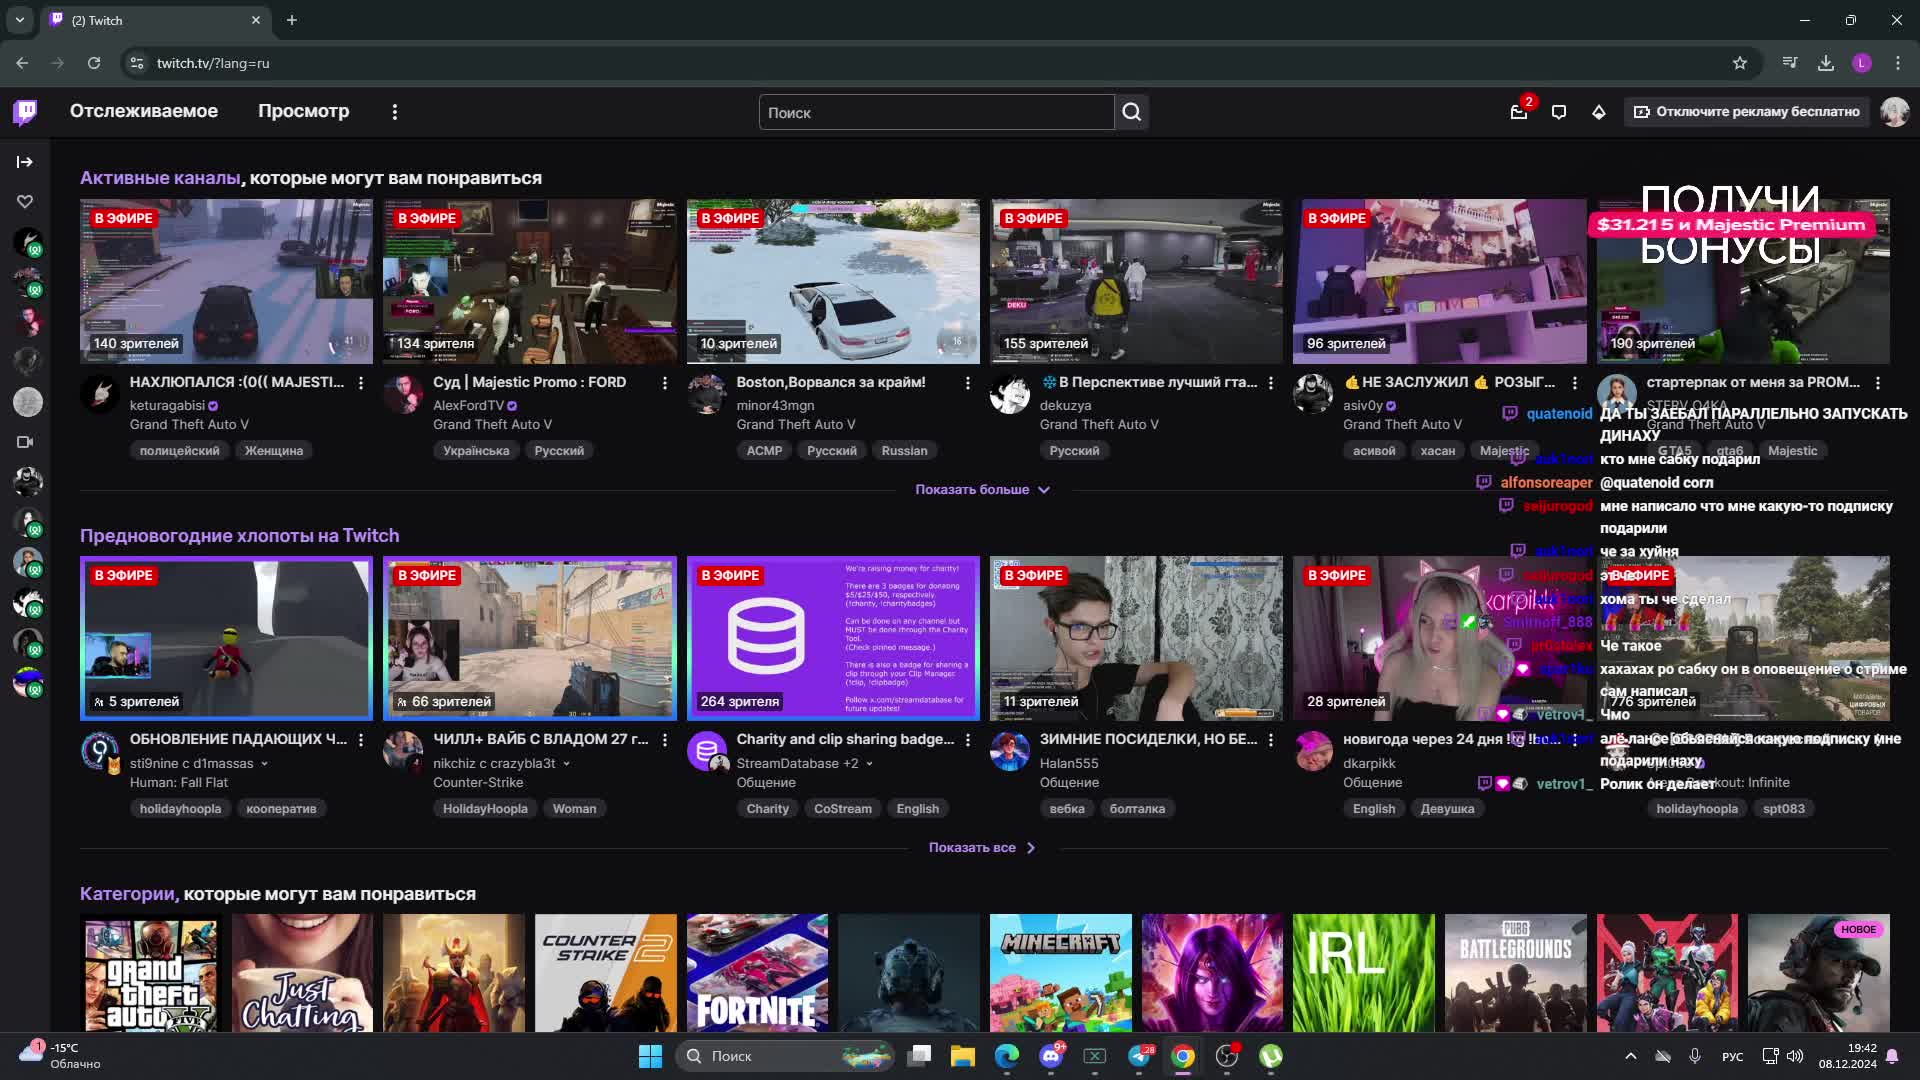The image size is (1920, 1080).
Task: Open the 'Категории' heading link
Action: [x=128, y=894]
